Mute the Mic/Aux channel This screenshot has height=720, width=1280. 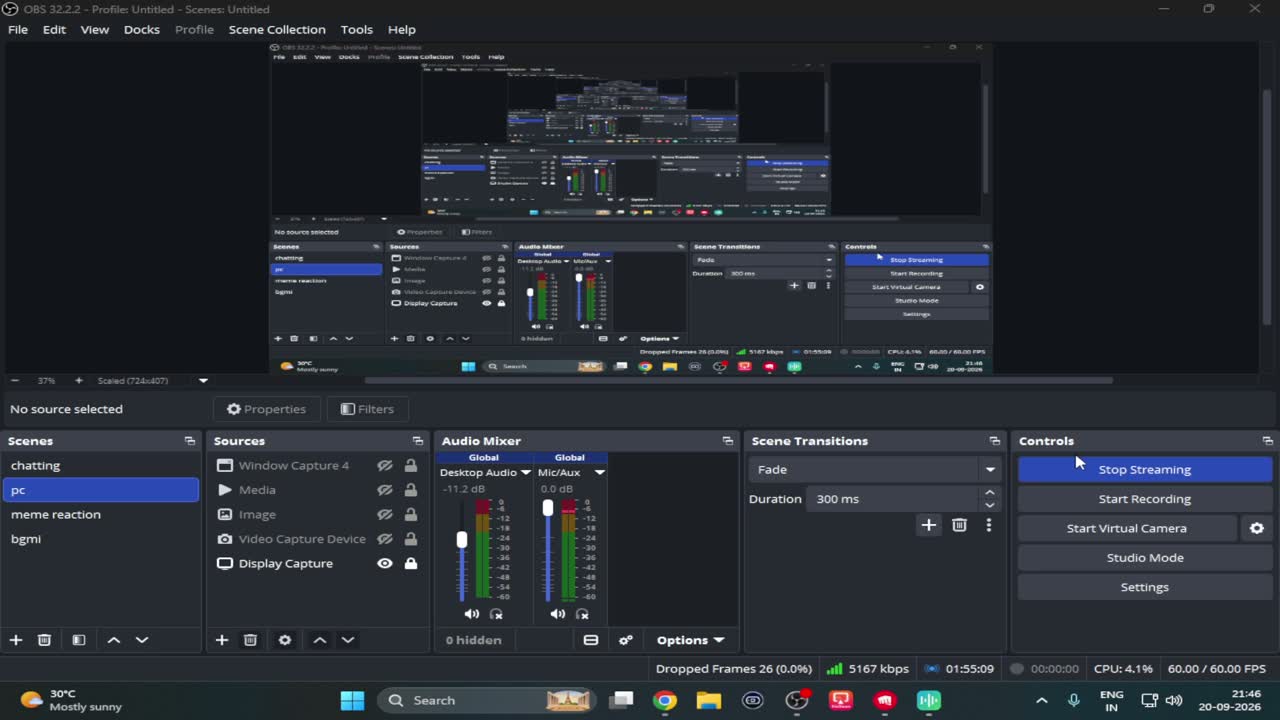click(x=558, y=614)
